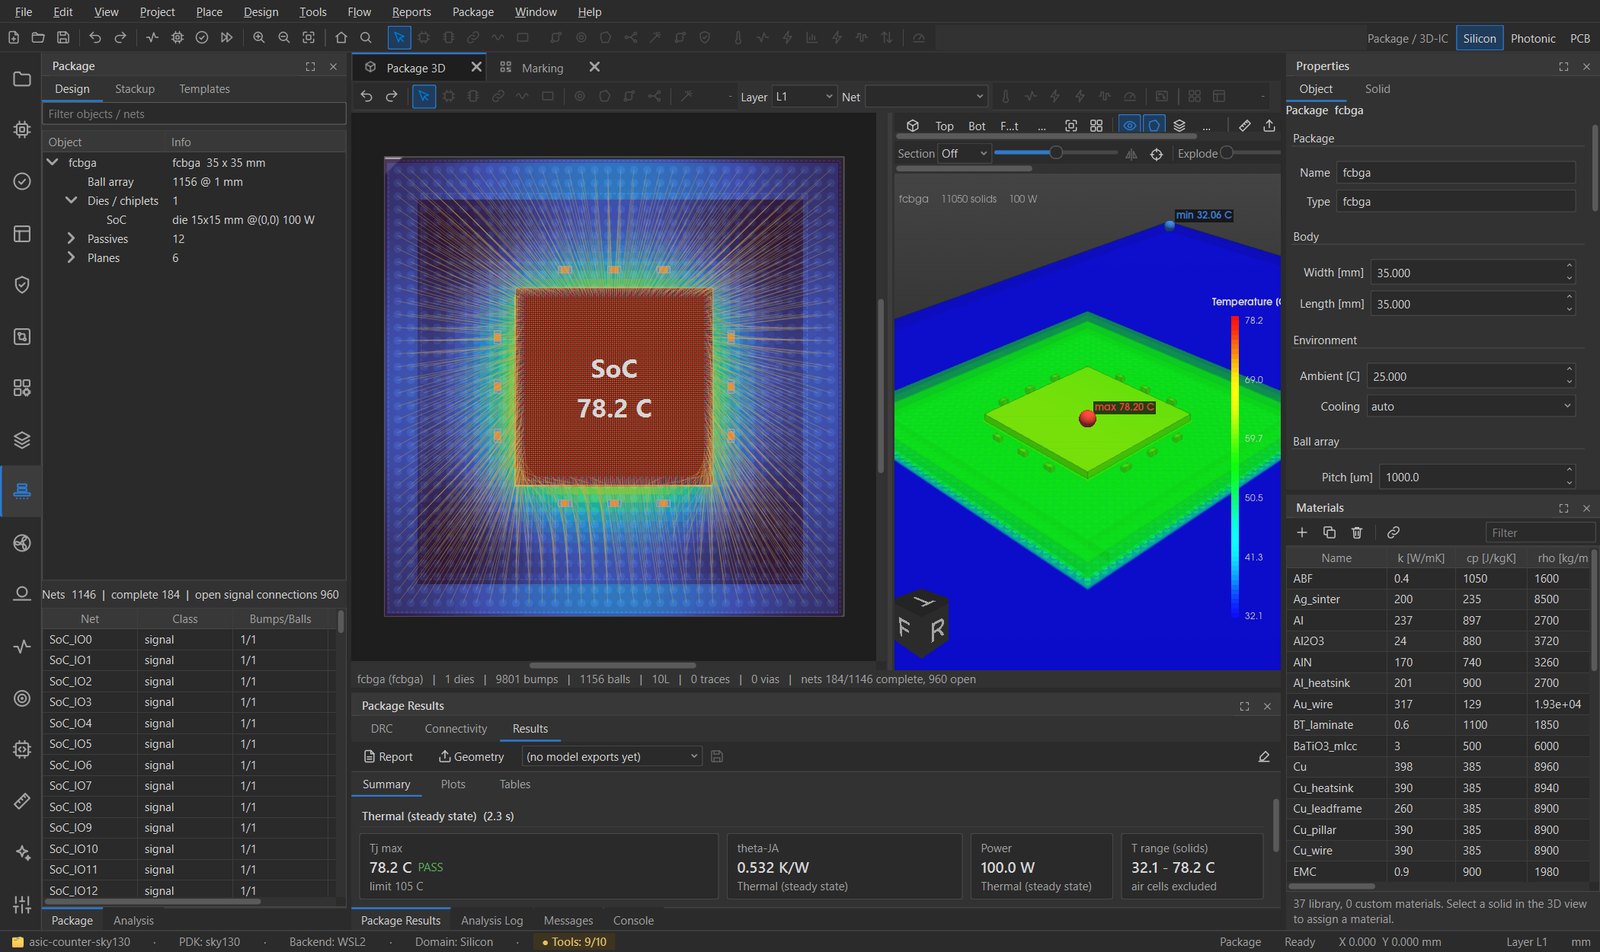
Task: Expand the Planes tree node
Action: tap(71, 258)
